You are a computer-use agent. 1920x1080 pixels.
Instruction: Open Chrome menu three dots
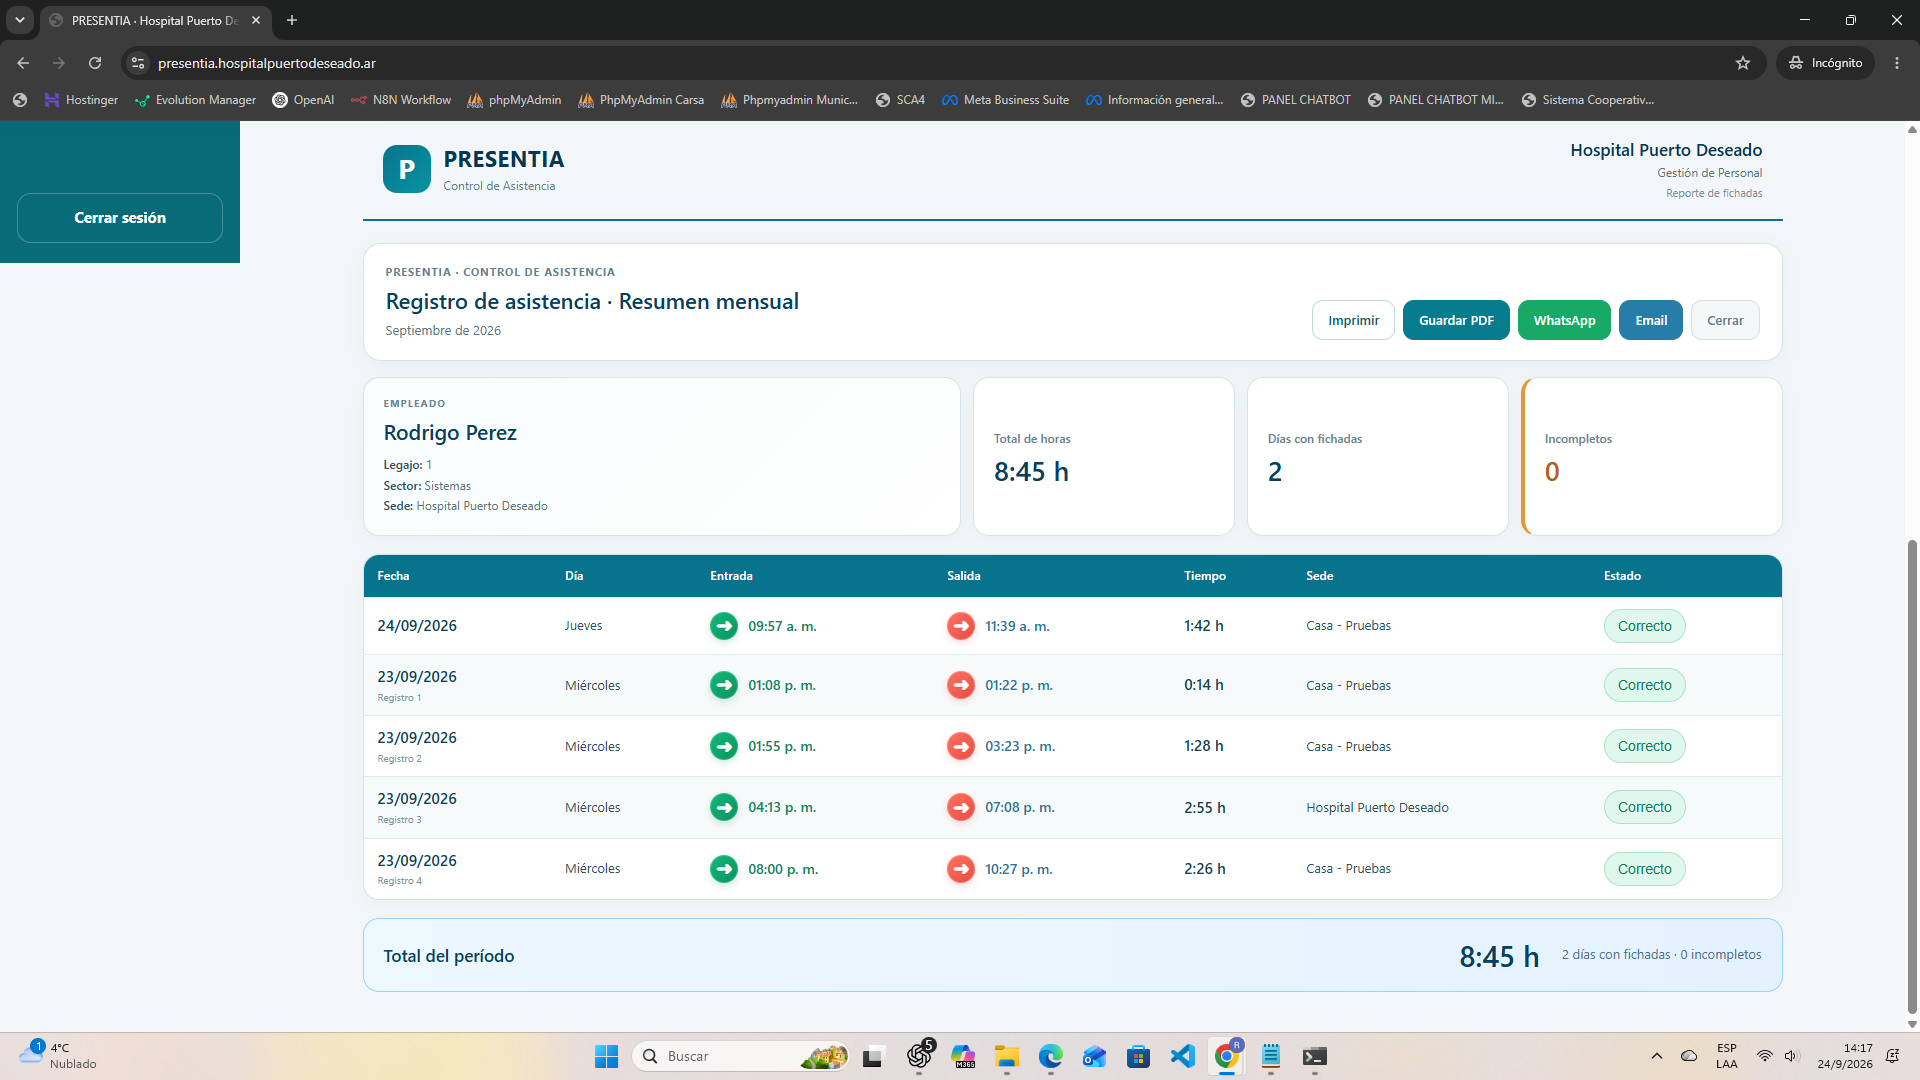click(1897, 63)
